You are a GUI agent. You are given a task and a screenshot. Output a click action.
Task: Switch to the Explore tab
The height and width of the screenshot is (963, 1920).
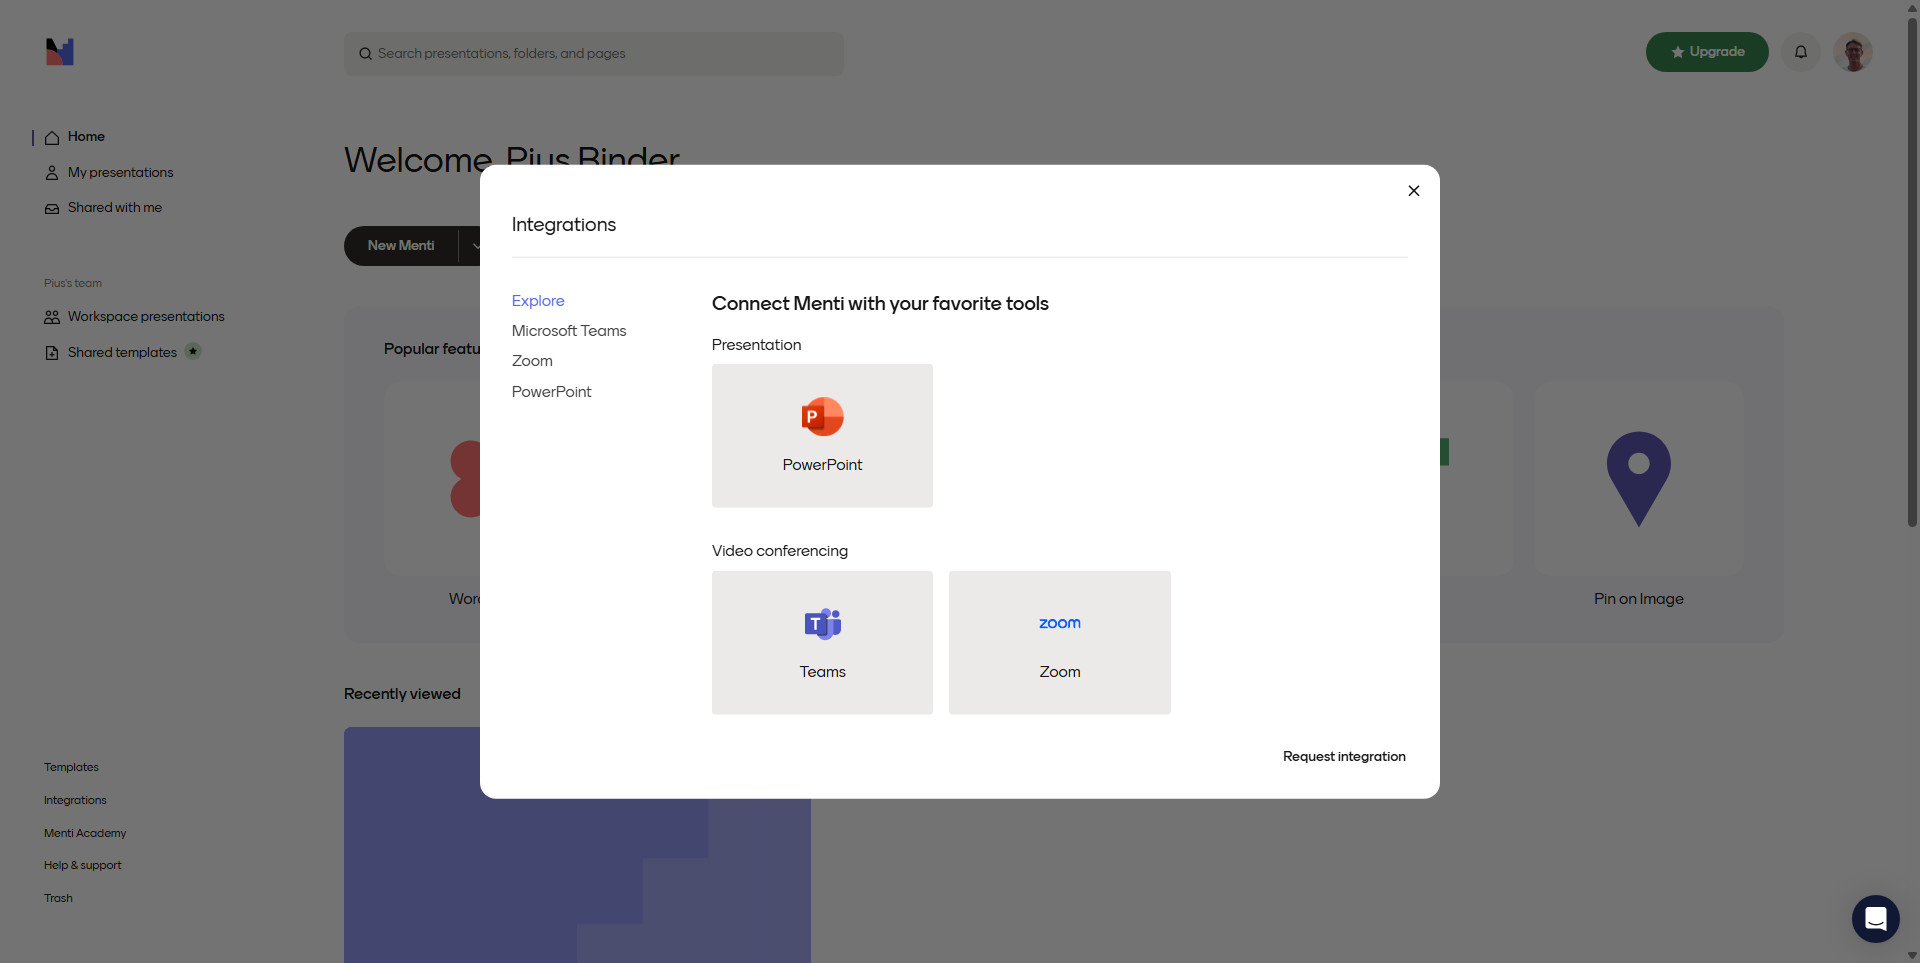(538, 301)
